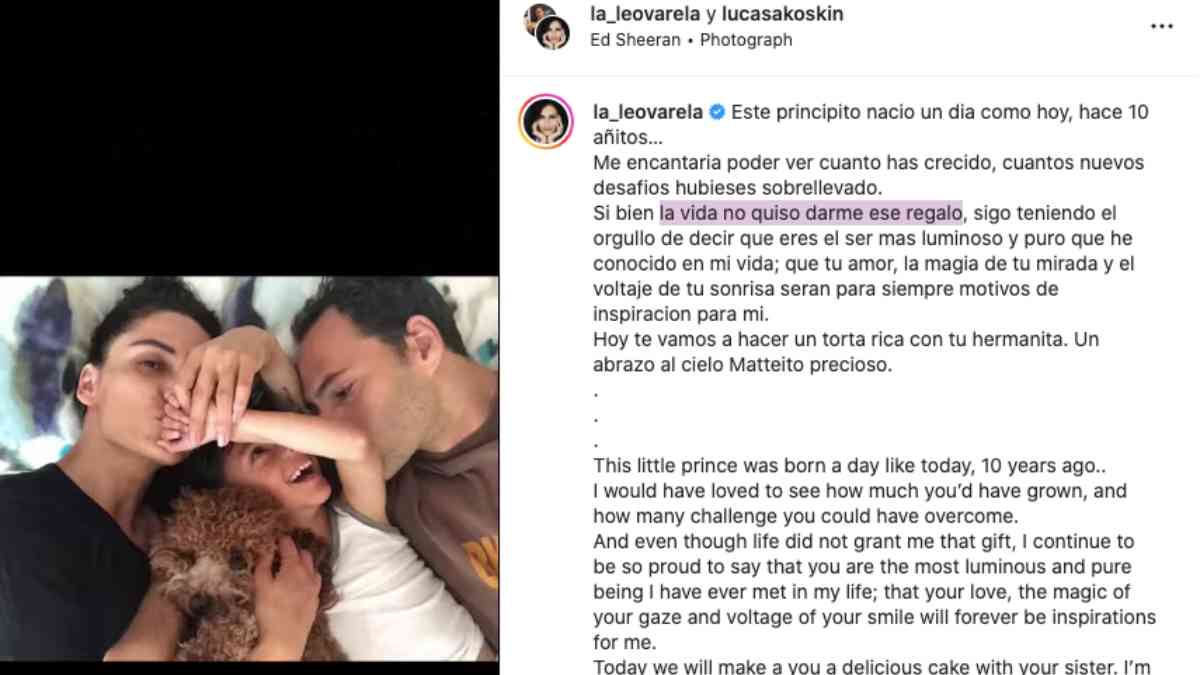This screenshot has height=675, width=1200.
Task: Click the front stacked avatar in post header
Action: click(x=553, y=33)
